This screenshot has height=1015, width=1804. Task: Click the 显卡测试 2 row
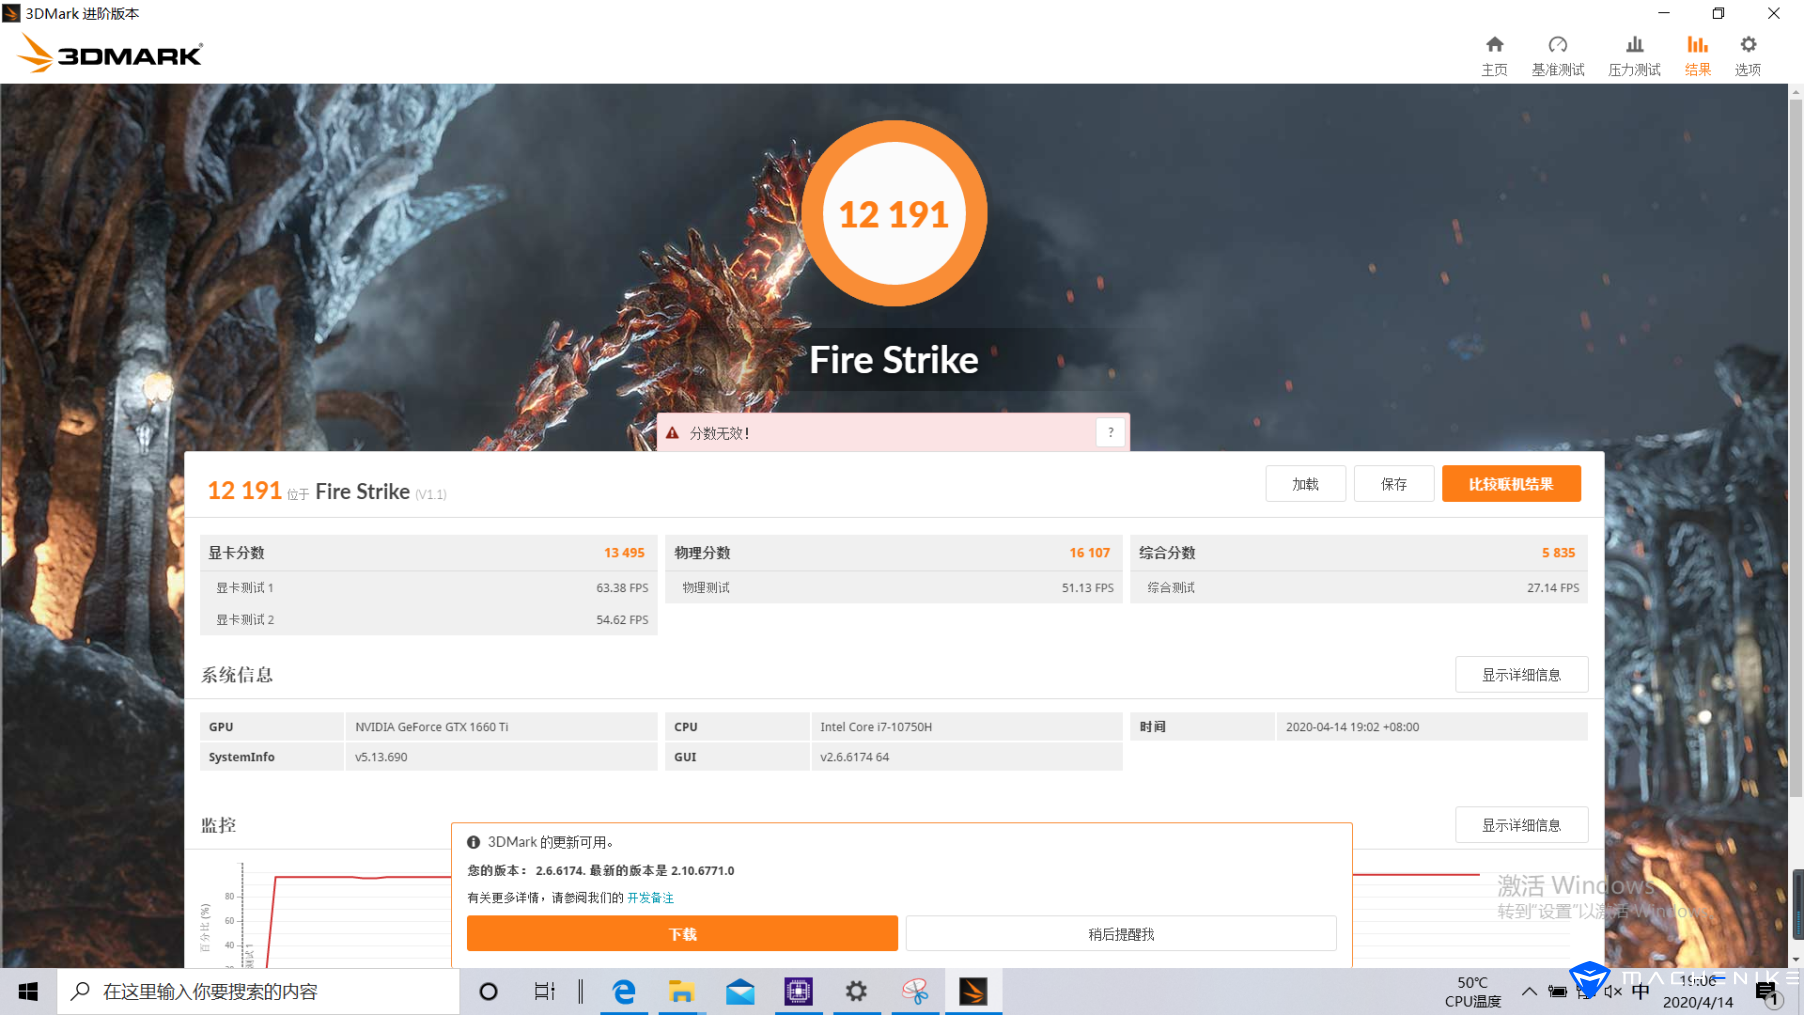[x=429, y=620]
